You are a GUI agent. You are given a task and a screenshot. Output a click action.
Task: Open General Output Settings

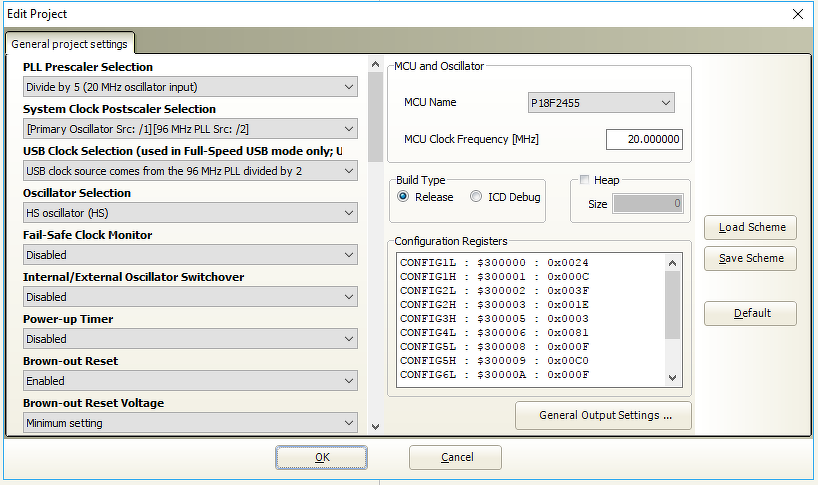pyautogui.click(x=603, y=415)
